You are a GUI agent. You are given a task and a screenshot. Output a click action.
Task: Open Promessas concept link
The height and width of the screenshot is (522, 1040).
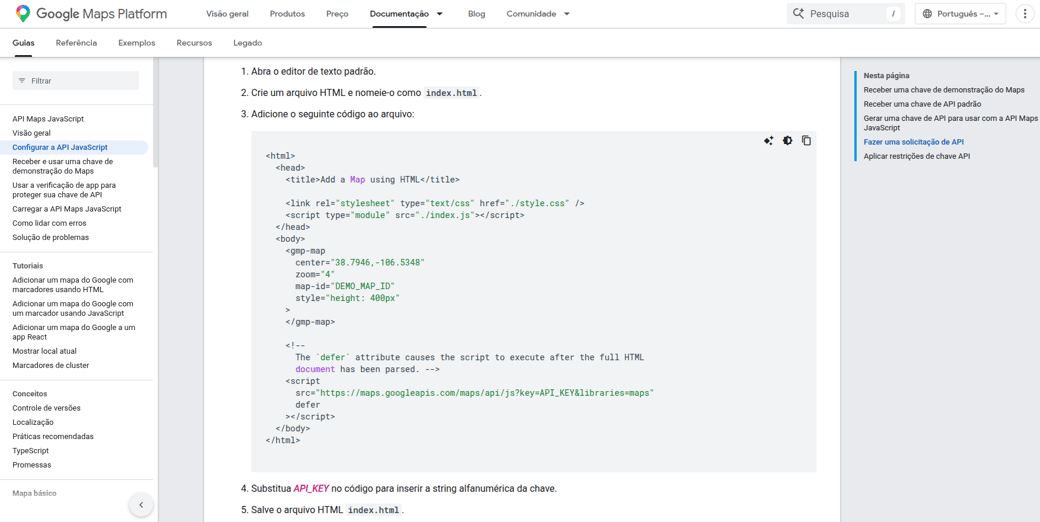point(32,465)
